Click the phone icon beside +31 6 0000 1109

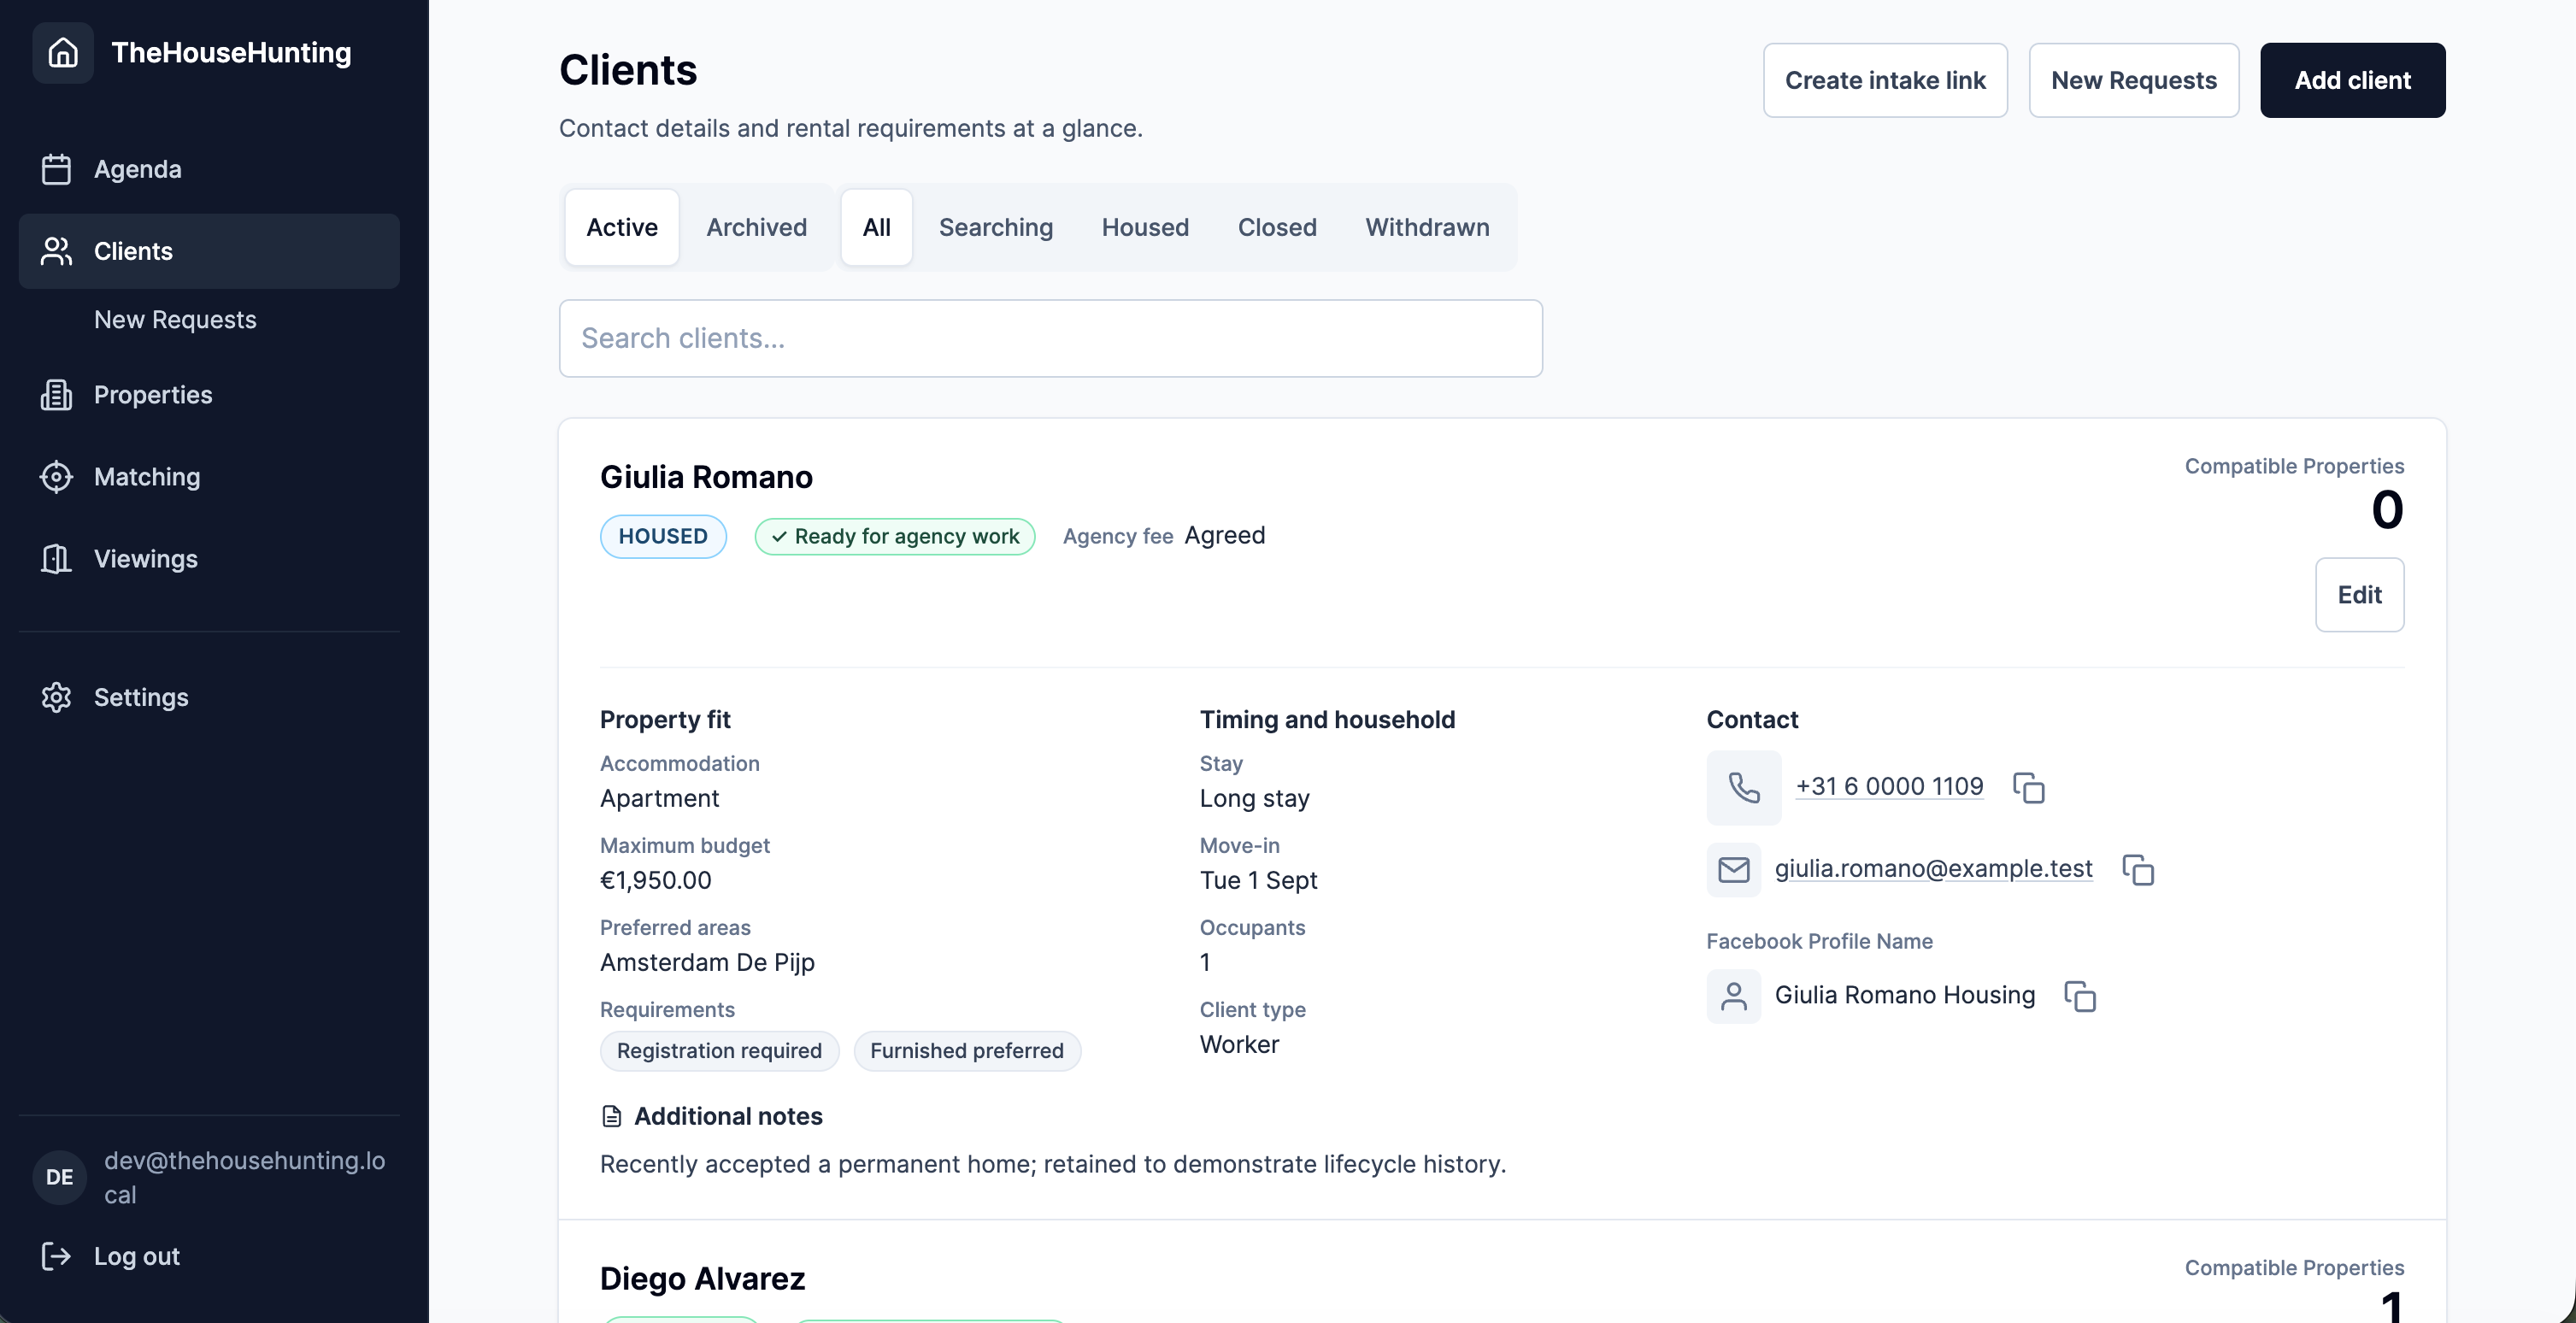(1744, 788)
